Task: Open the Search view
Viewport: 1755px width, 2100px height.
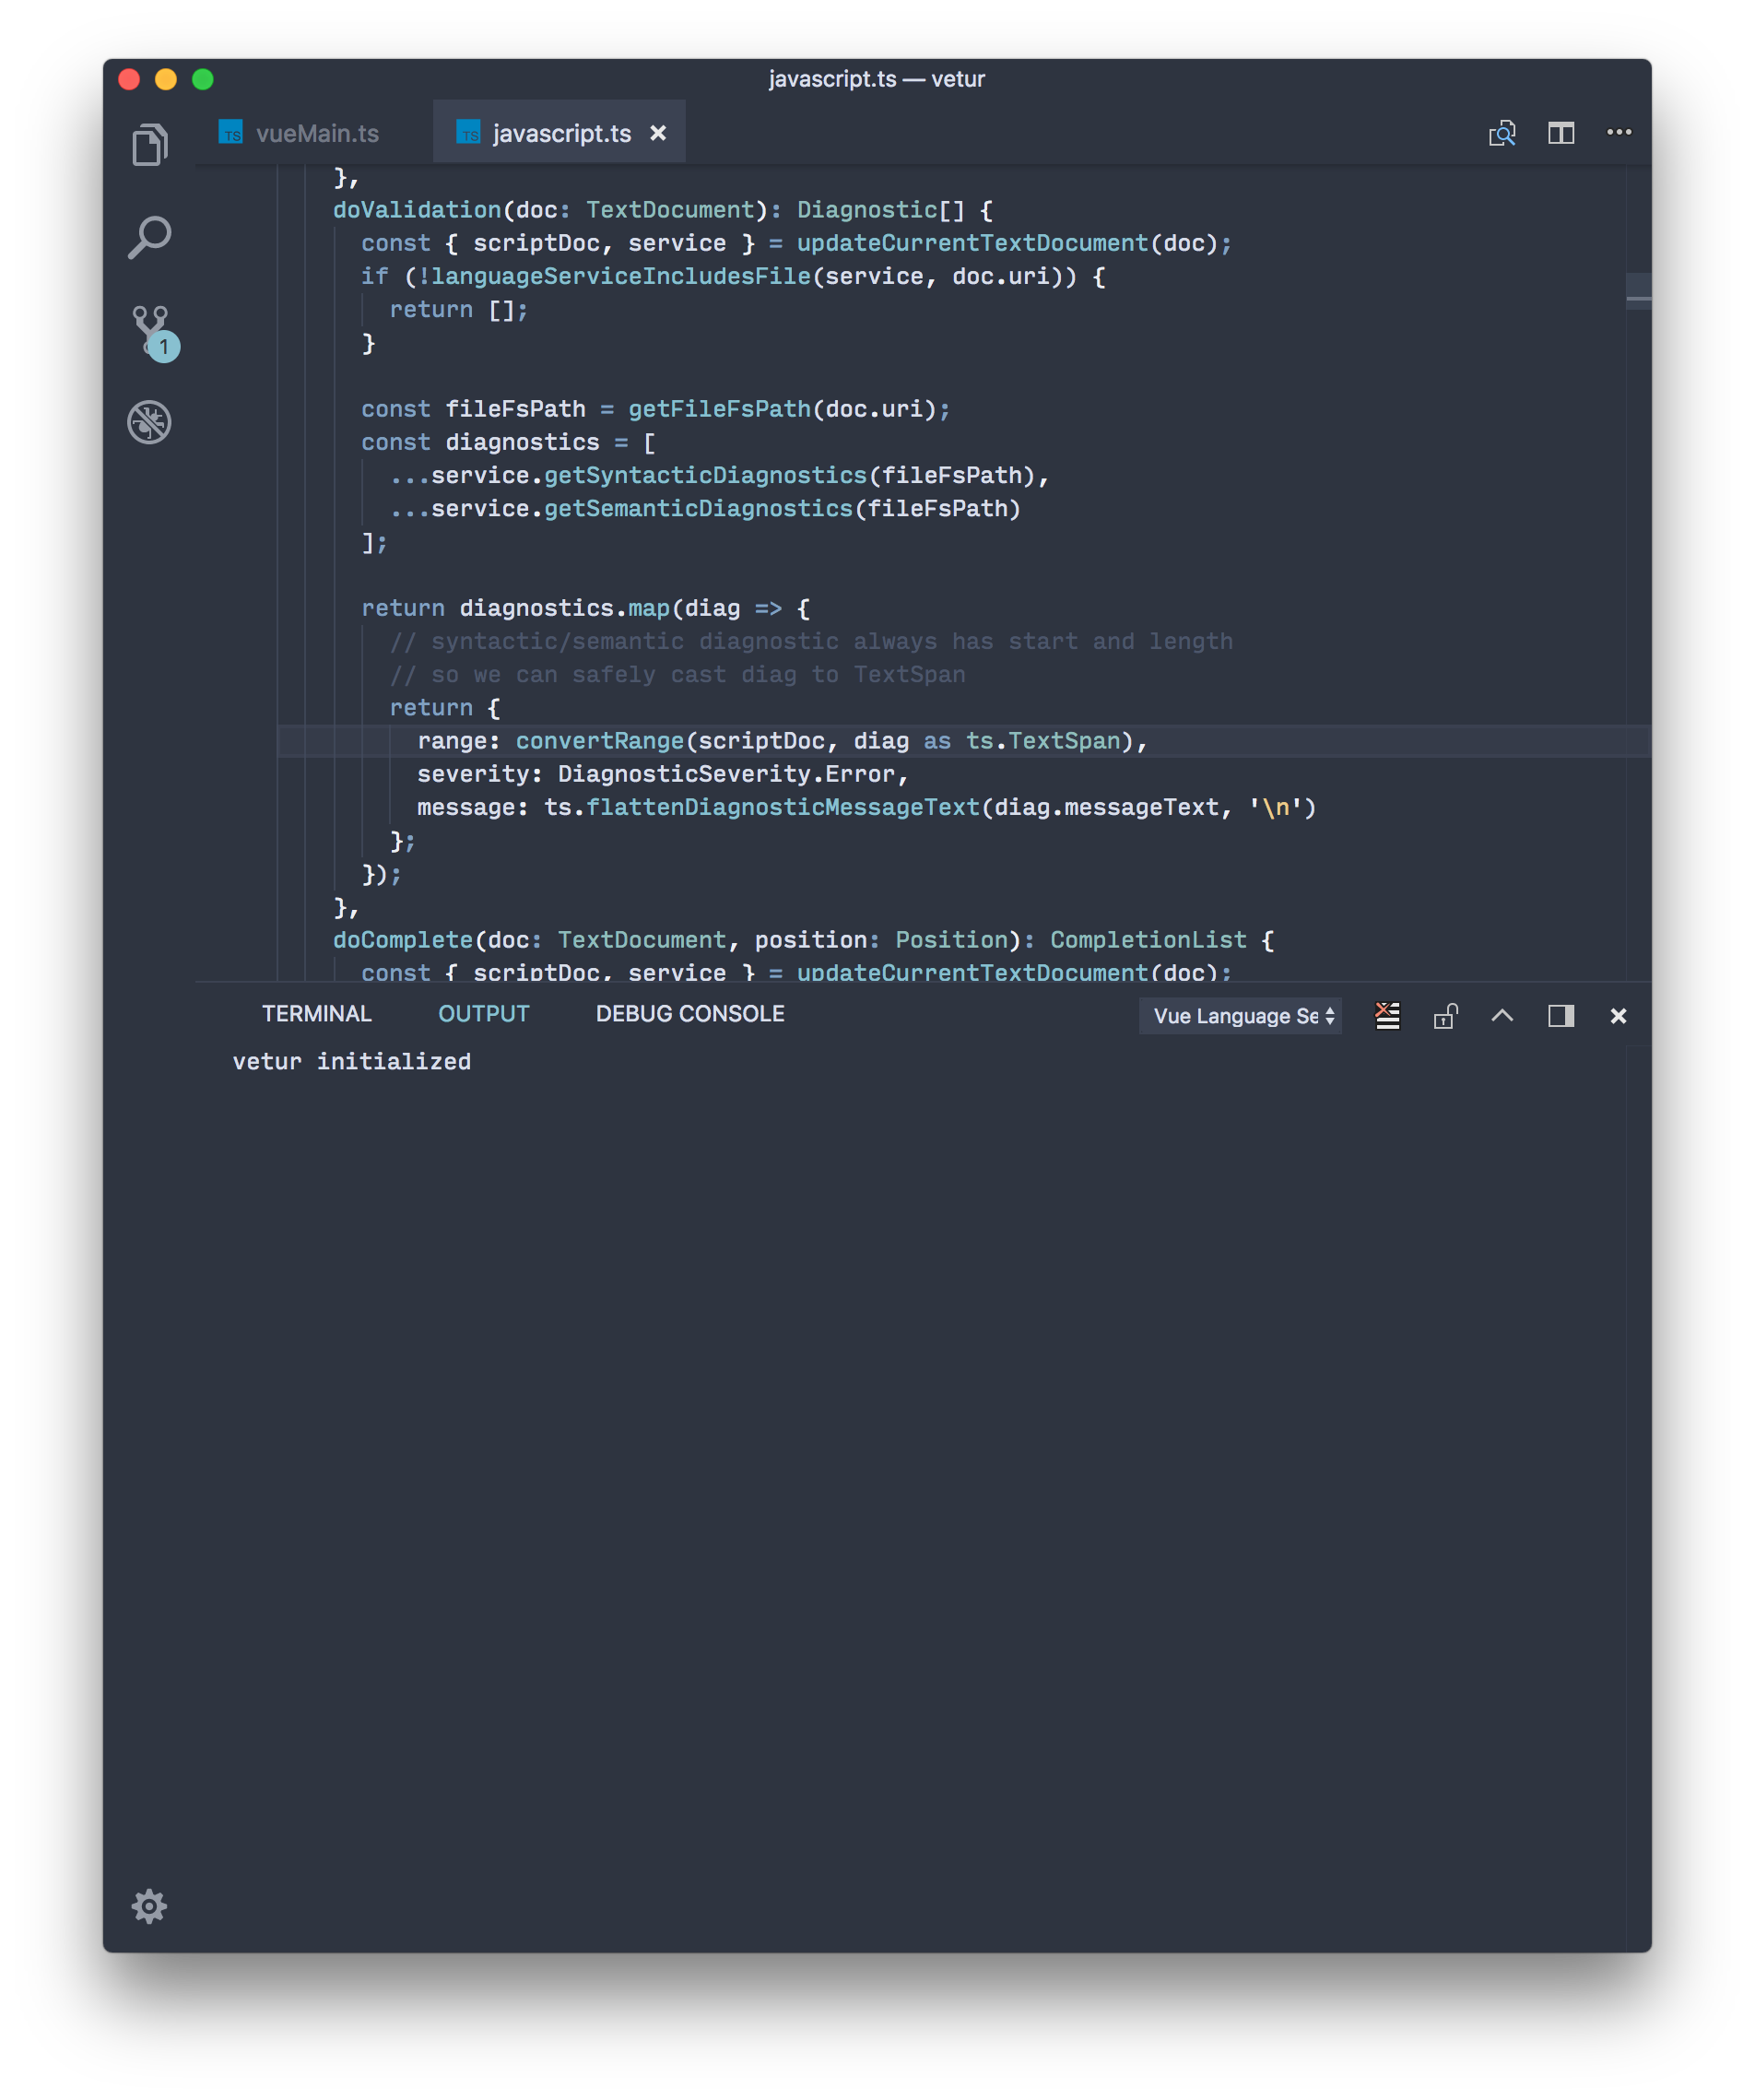Action: [x=150, y=237]
